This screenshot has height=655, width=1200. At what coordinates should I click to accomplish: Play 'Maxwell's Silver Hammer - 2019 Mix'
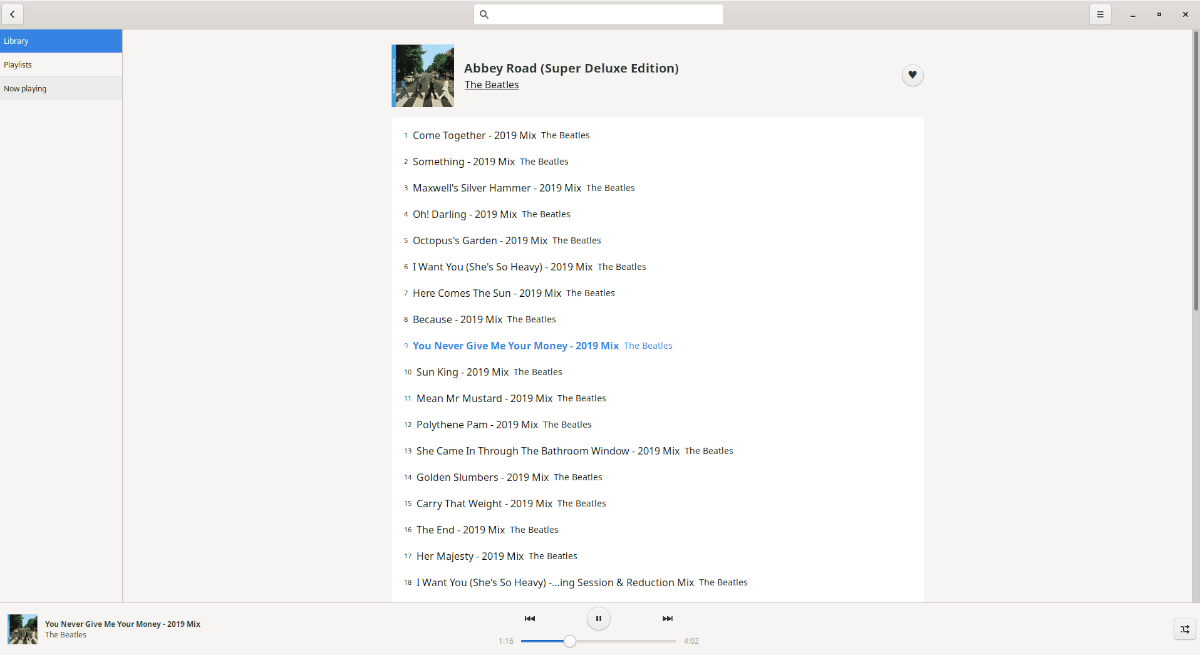click(657, 188)
